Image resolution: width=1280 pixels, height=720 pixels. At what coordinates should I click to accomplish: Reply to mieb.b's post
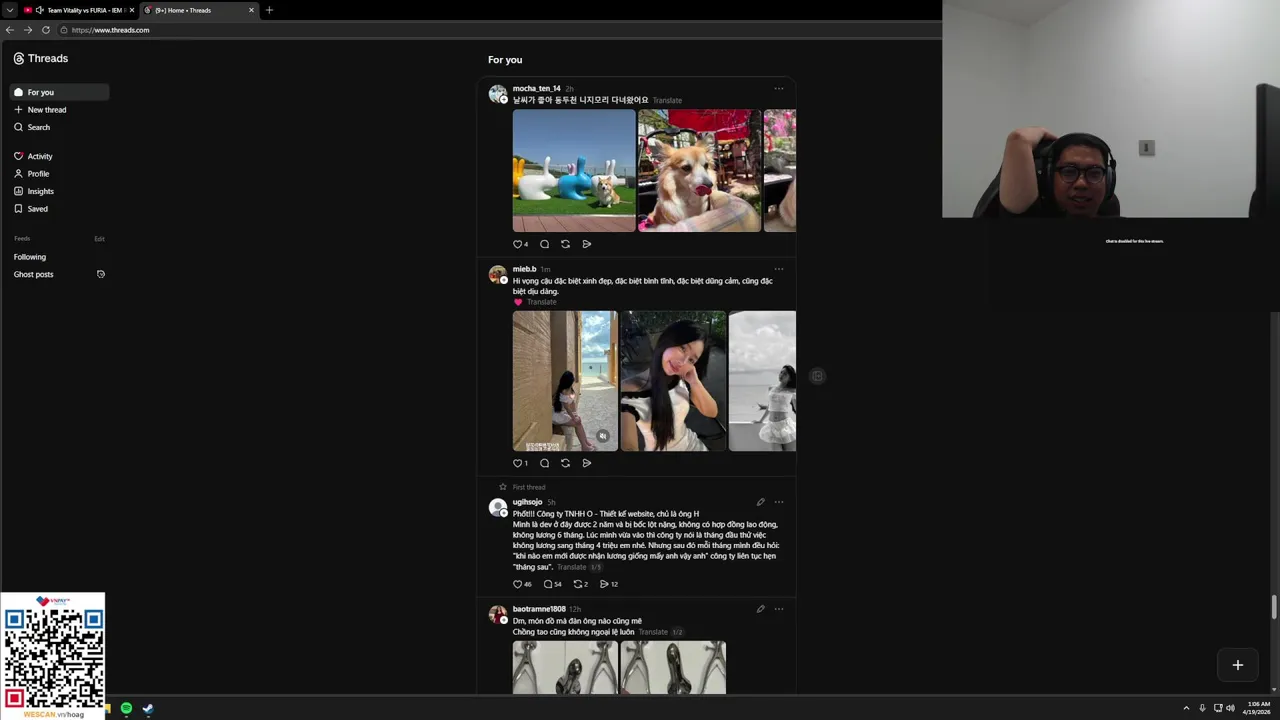tap(544, 463)
